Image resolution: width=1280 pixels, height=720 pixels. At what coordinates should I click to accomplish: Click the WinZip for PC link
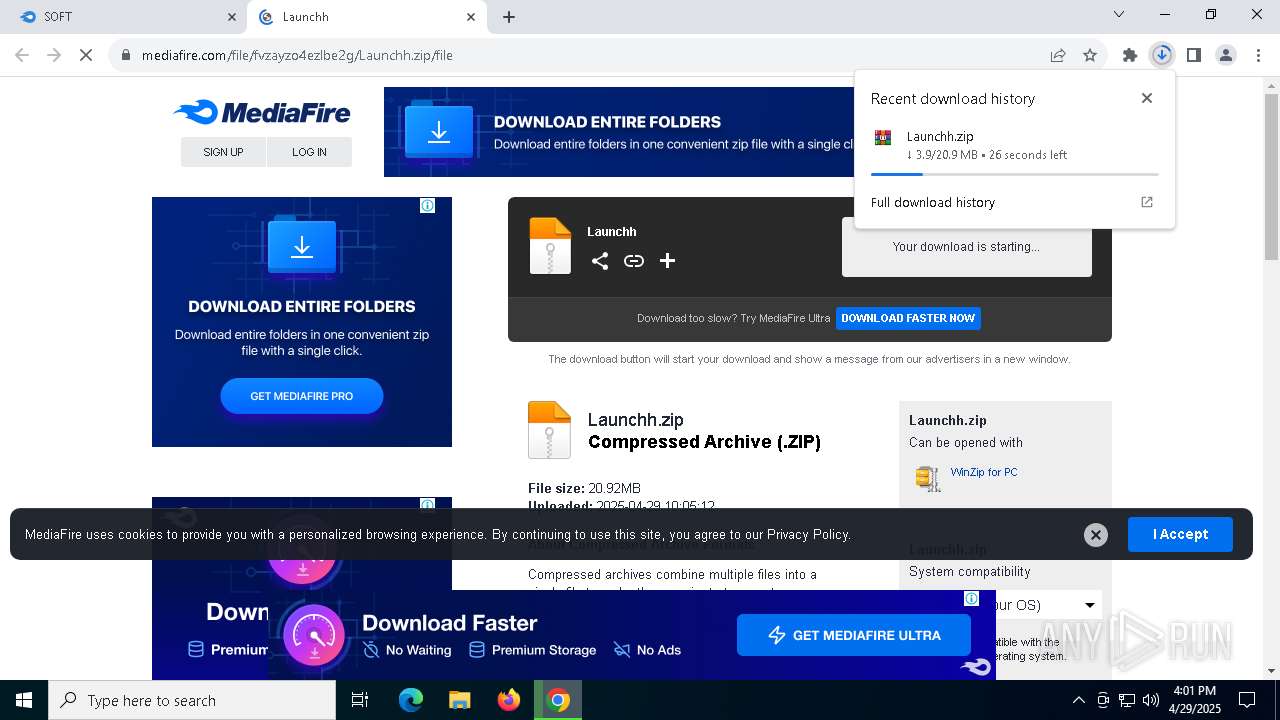coord(984,472)
